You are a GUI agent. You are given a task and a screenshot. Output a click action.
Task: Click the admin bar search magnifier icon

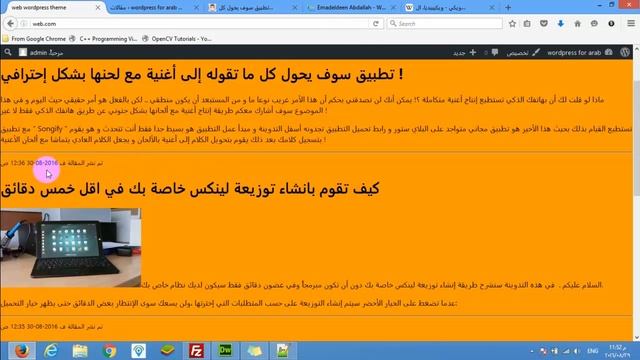tap(8, 52)
